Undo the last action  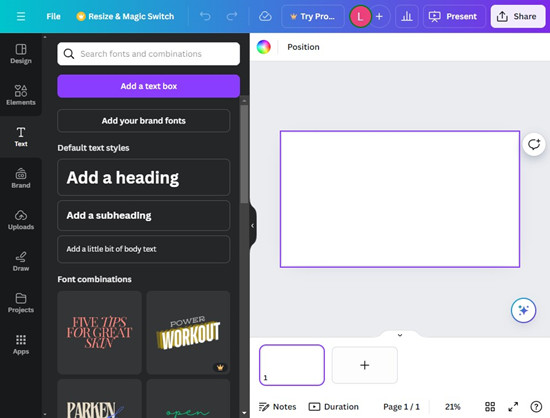[x=205, y=16]
